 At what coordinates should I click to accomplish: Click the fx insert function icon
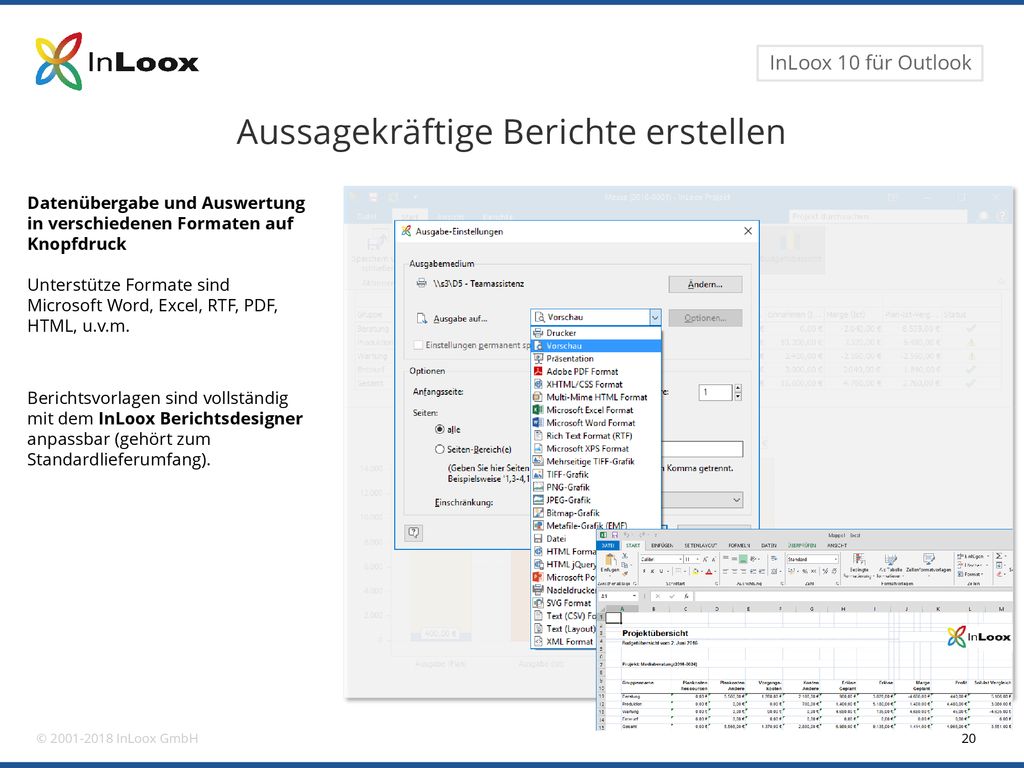686,596
